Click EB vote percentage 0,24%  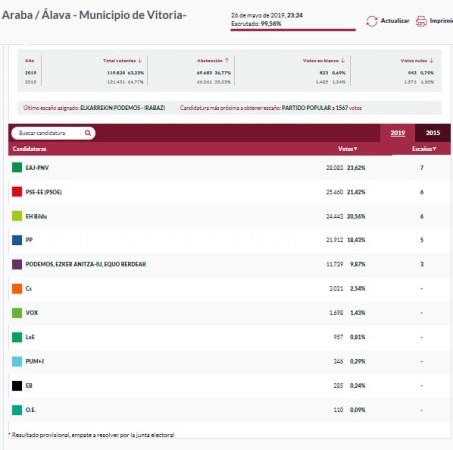coord(358,386)
